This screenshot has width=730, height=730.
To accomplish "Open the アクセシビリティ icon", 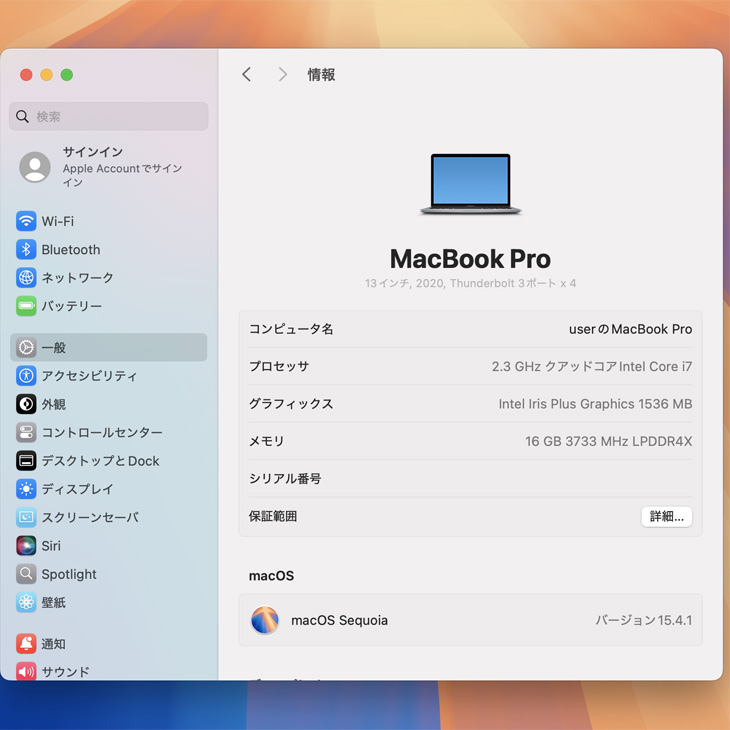I will (x=26, y=376).
